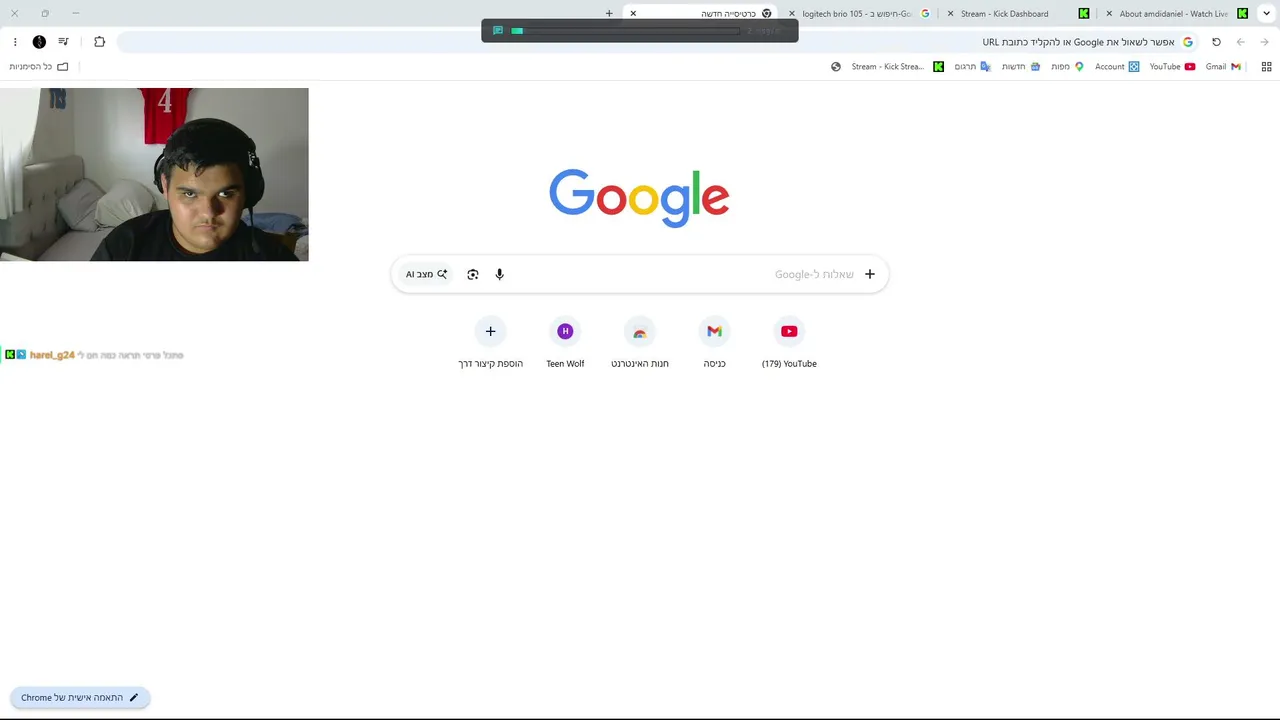Click the מצב AI mode button
The width and height of the screenshot is (1280, 720).
coord(427,274)
